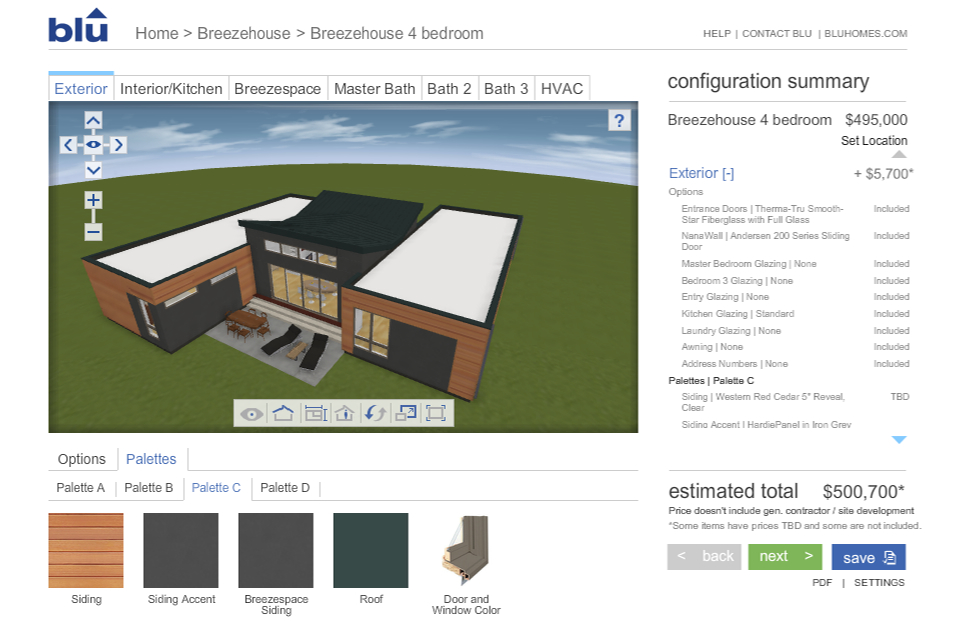Viewport: 955px width, 644px height.
Task: Click the green next button
Action: (785, 557)
